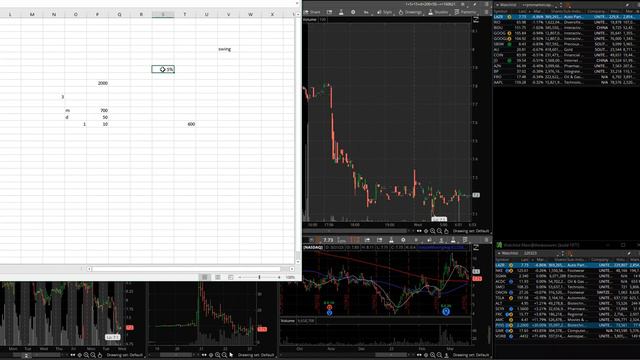Click Excel horizontal scrollbar left arrow
This screenshot has height=360, width=640.
(89, 269)
